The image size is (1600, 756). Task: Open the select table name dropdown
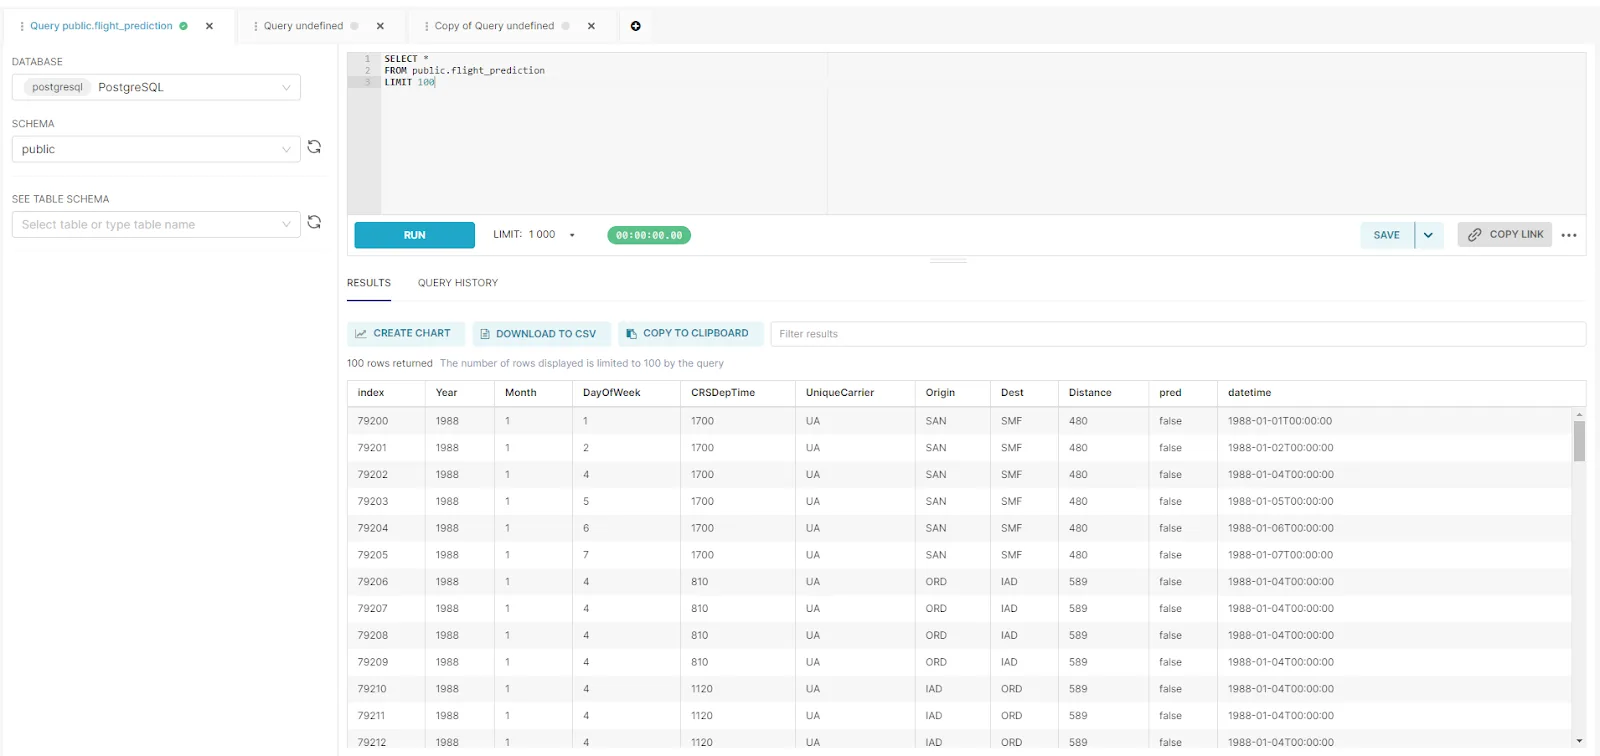click(156, 224)
